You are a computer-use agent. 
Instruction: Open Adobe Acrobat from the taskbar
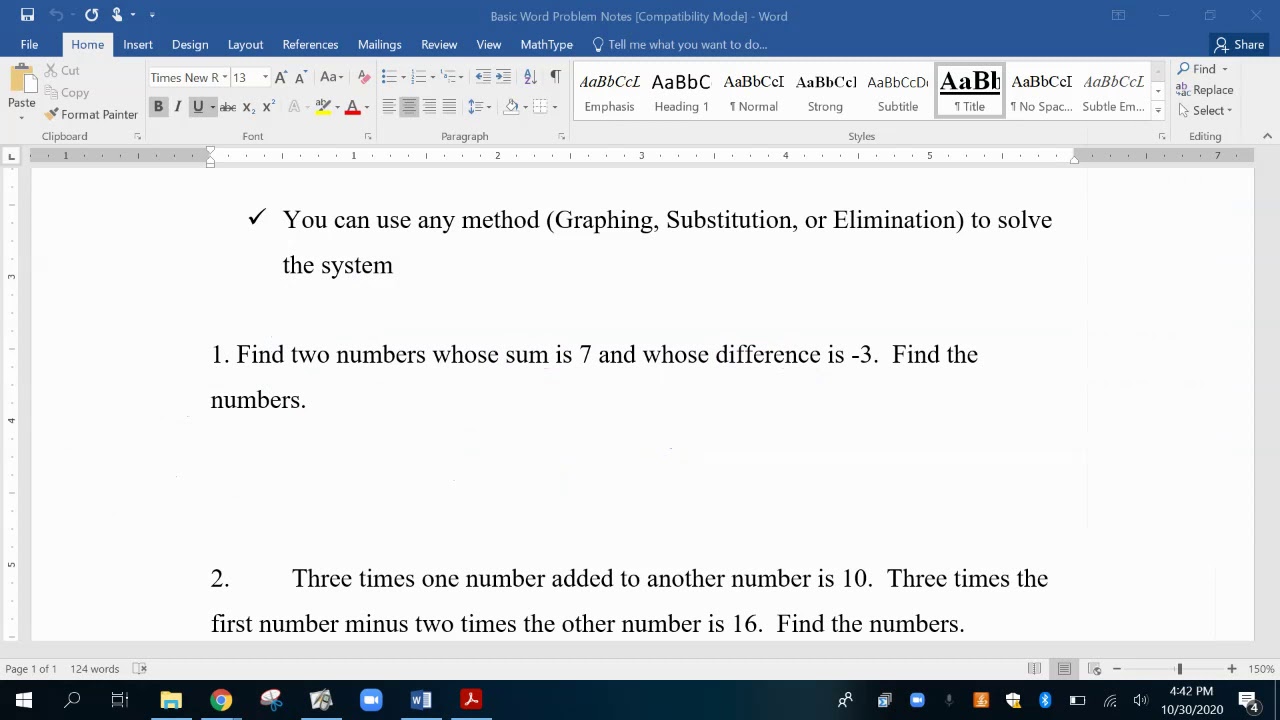(x=471, y=700)
